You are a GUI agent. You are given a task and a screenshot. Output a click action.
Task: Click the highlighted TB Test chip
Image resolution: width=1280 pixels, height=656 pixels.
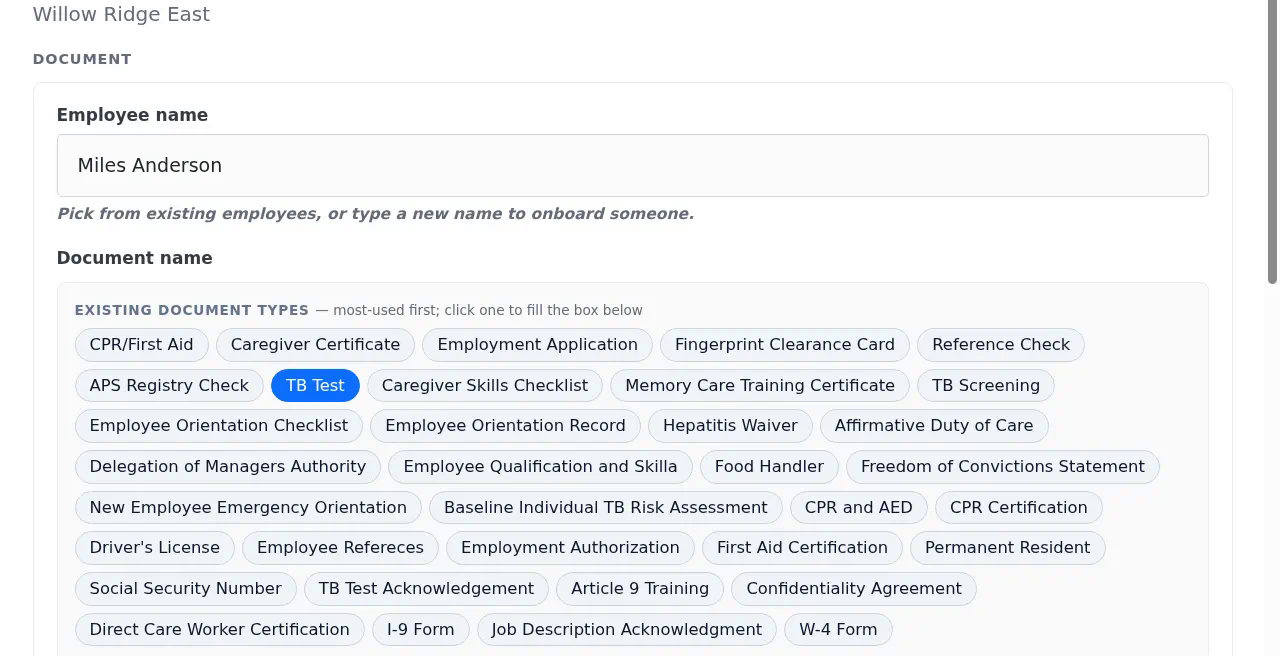click(315, 385)
